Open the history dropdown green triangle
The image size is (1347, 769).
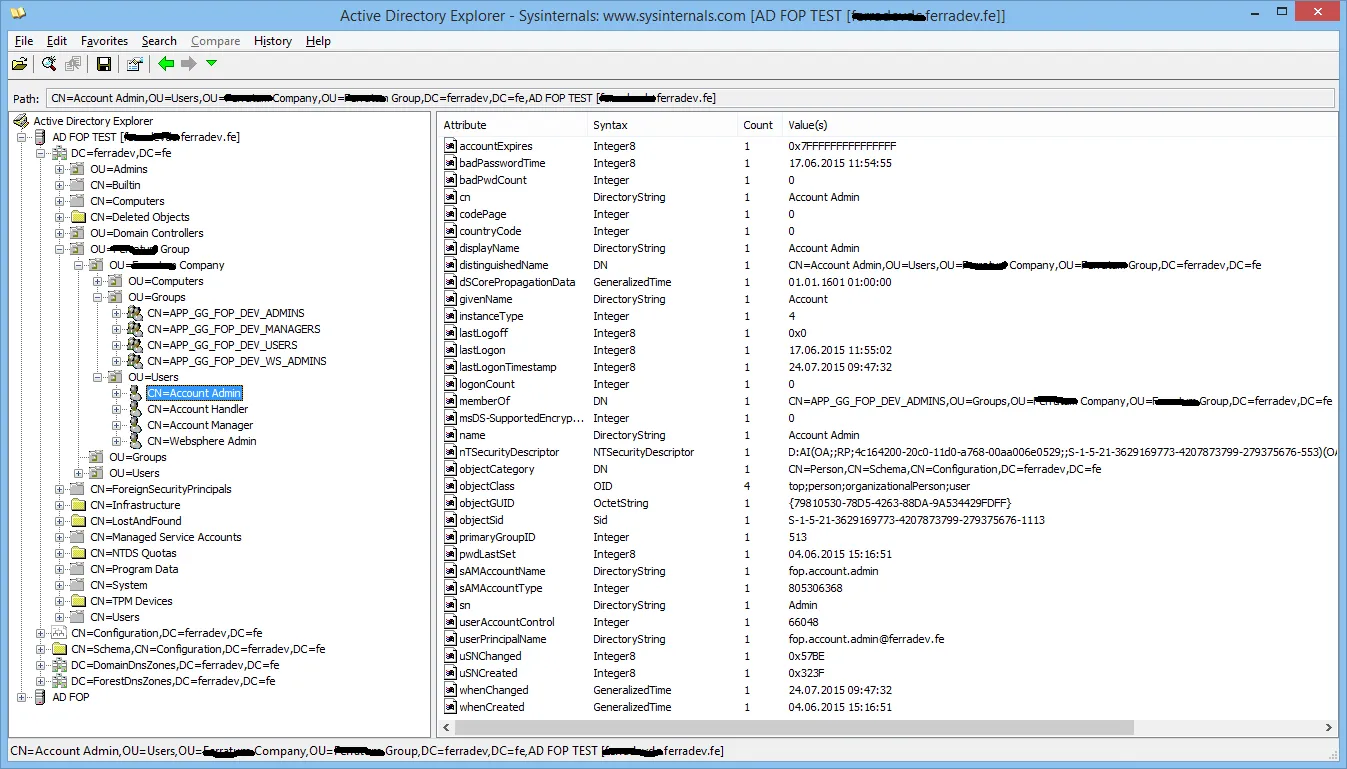pos(211,64)
